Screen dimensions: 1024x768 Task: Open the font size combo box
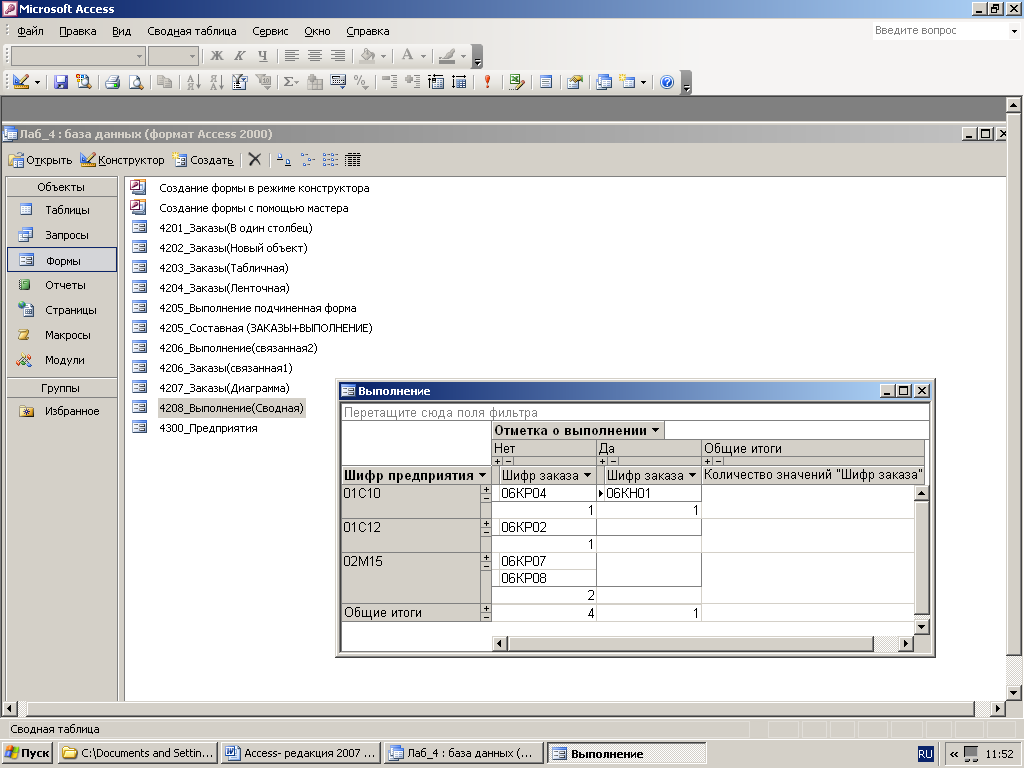[173, 56]
